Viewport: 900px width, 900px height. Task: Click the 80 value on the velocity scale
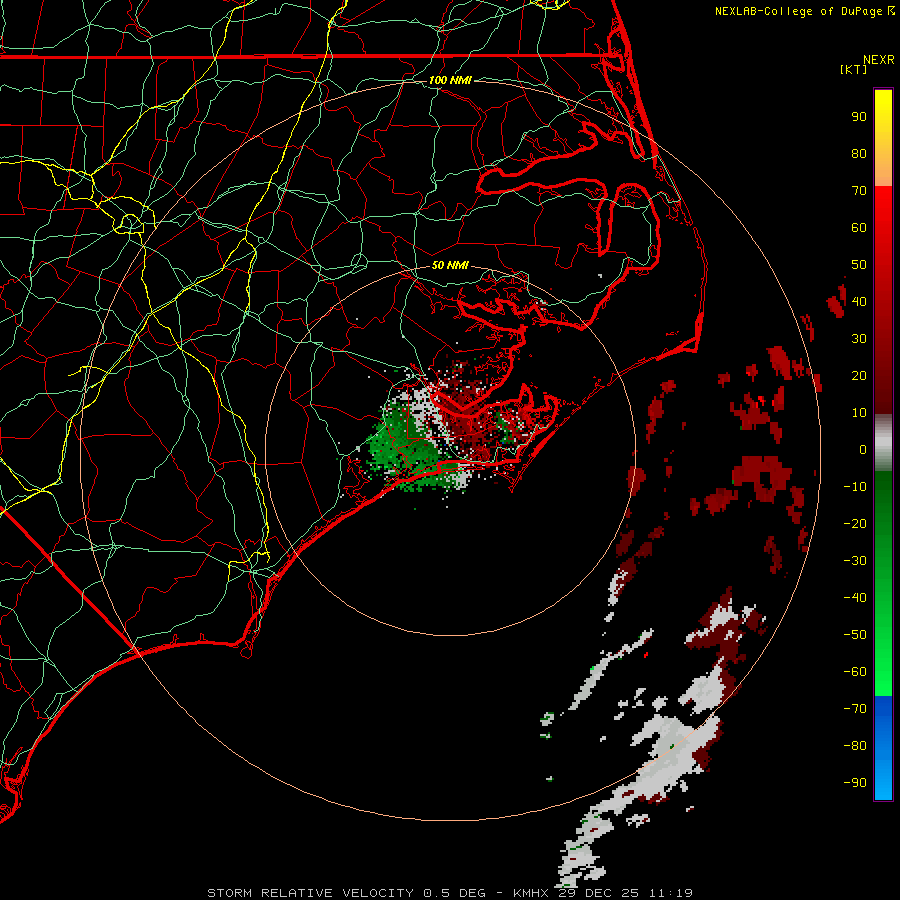(x=859, y=153)
